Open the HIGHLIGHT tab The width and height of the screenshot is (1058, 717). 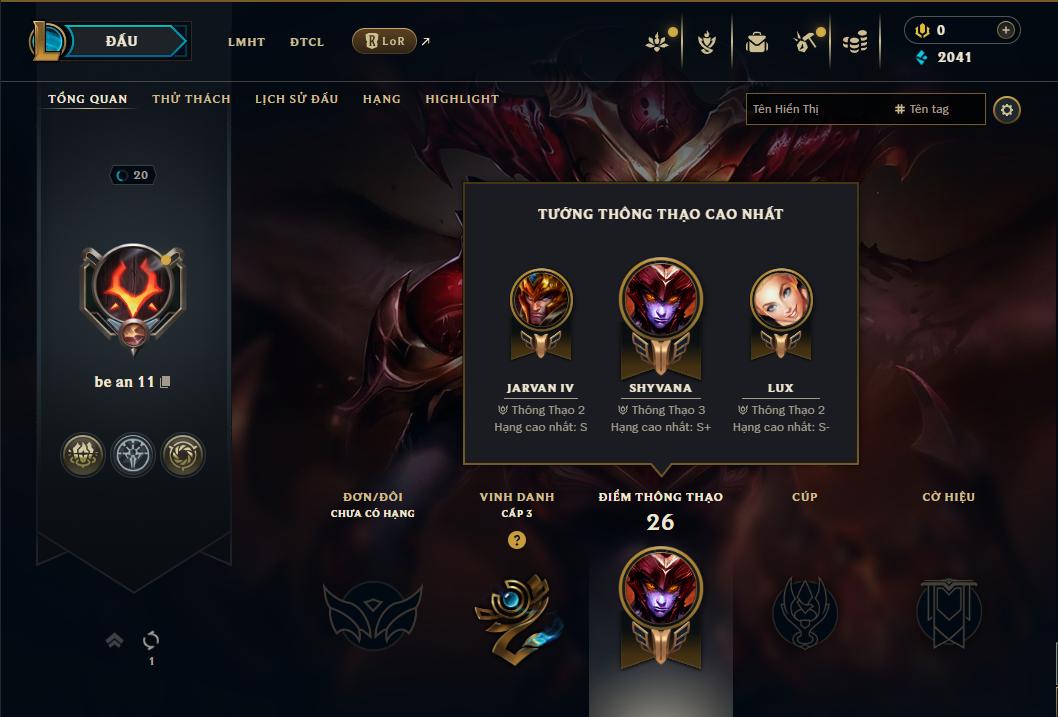(x=462, y=99)
